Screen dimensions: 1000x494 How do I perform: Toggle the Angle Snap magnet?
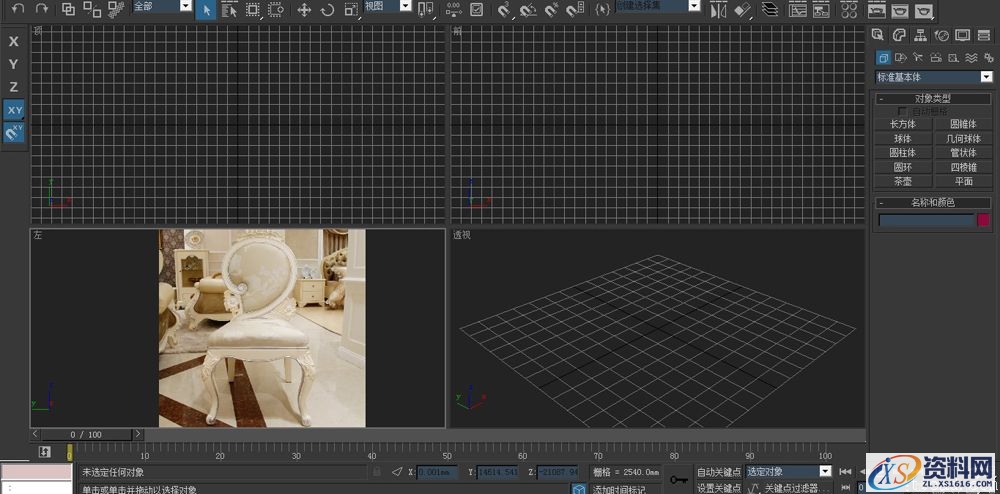coord(527,10)
